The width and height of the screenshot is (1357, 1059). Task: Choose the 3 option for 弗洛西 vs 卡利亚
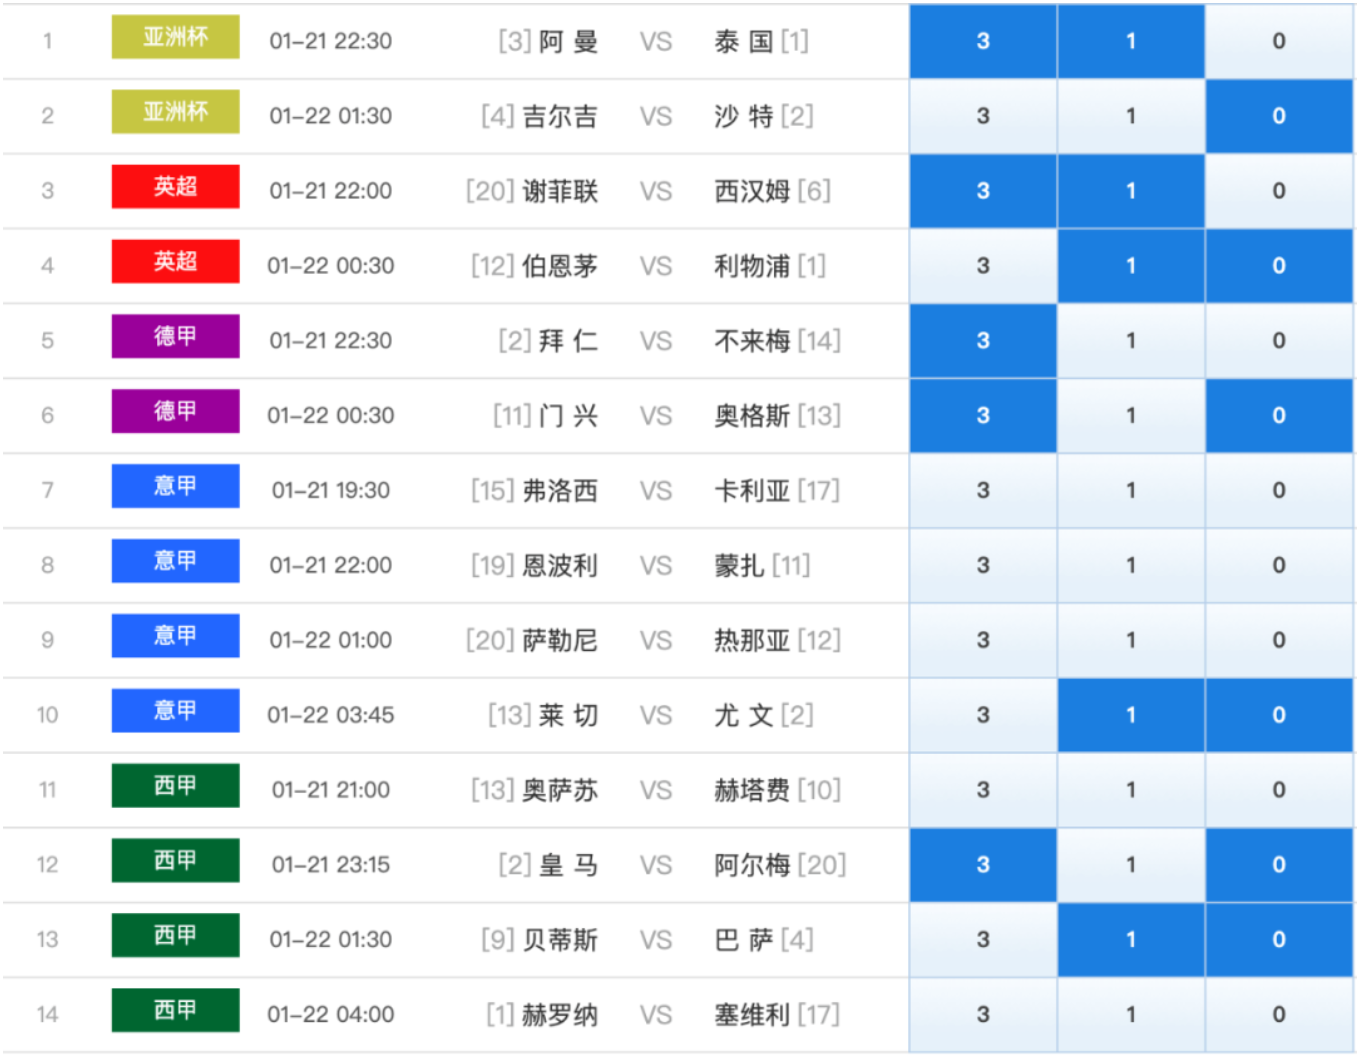click(983, 491)
